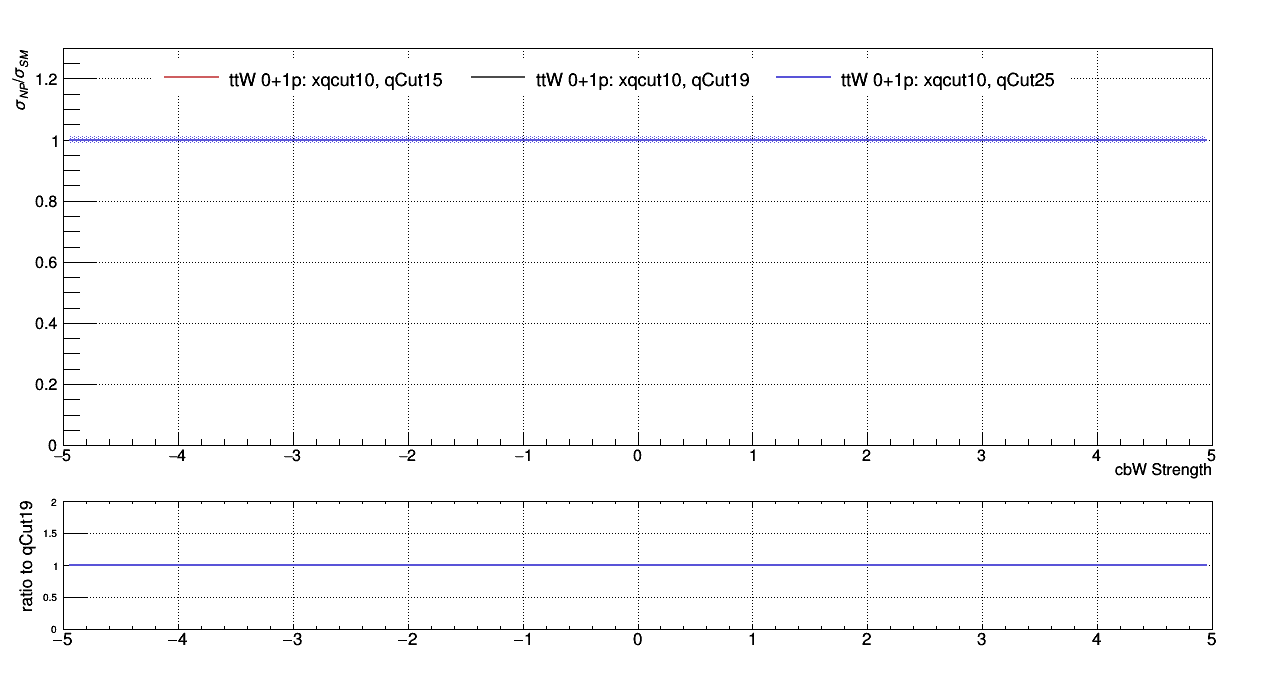
Task: Click the 'cbW Strength' x-axis title
Action: 1162,470
